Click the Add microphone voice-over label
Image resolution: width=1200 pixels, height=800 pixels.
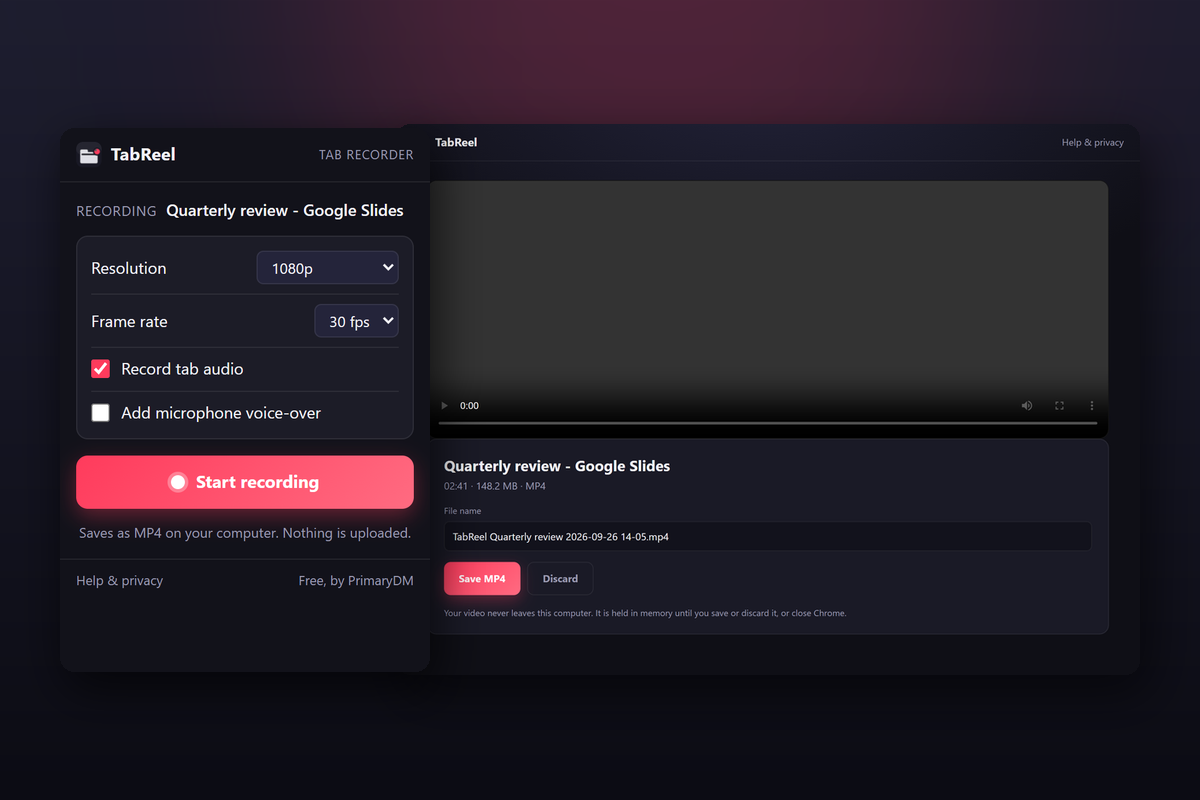tap(221, 413)
